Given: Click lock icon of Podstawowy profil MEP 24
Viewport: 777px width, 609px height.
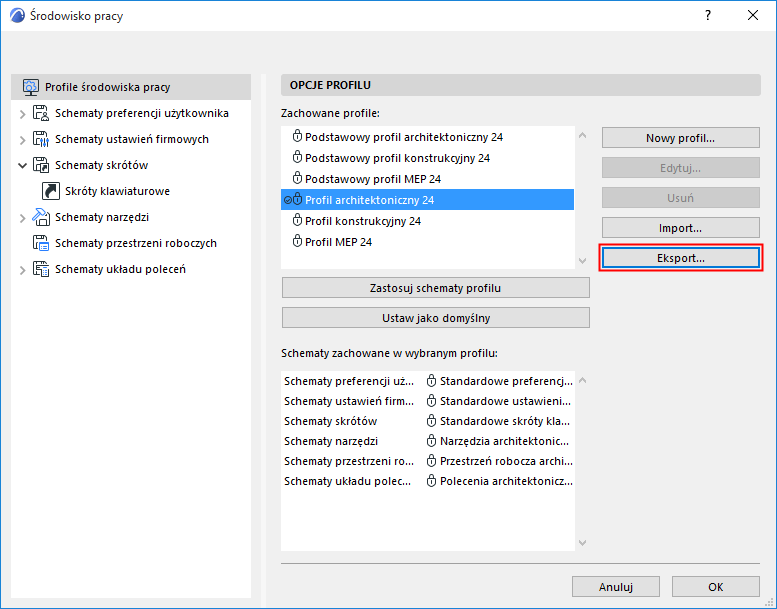Looking at the screenshot, I should point(297,178).
